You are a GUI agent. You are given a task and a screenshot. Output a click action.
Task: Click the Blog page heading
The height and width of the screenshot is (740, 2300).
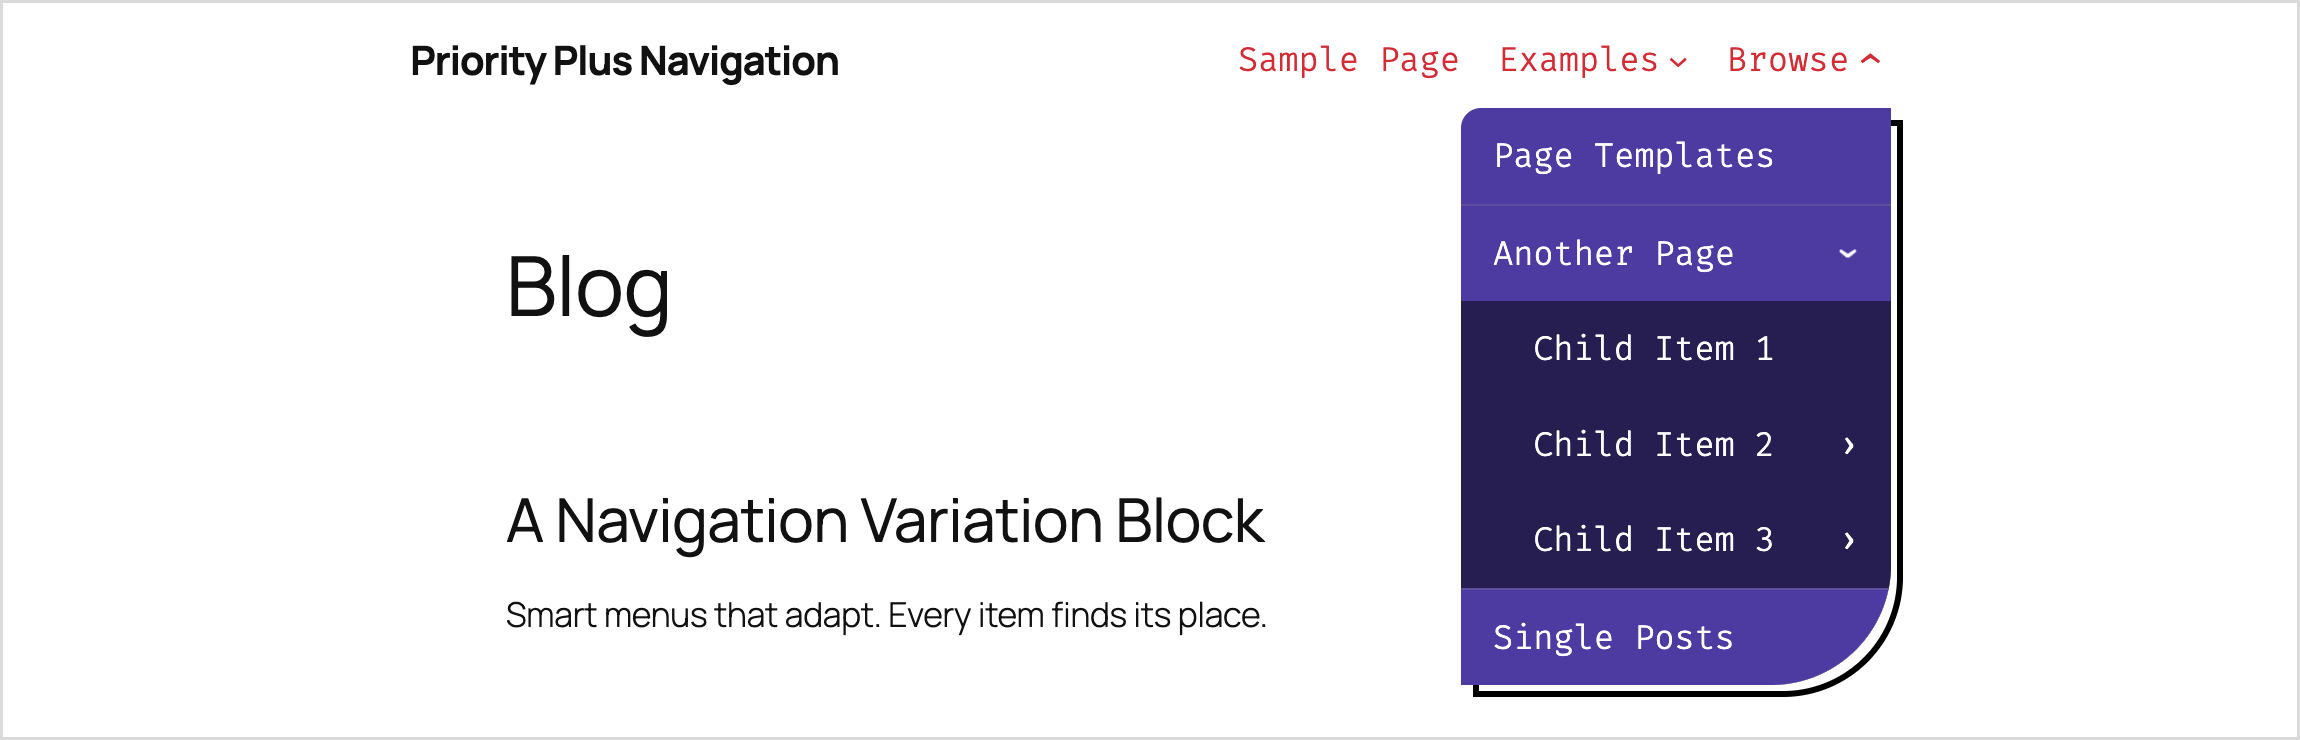(x=588, y=287)
